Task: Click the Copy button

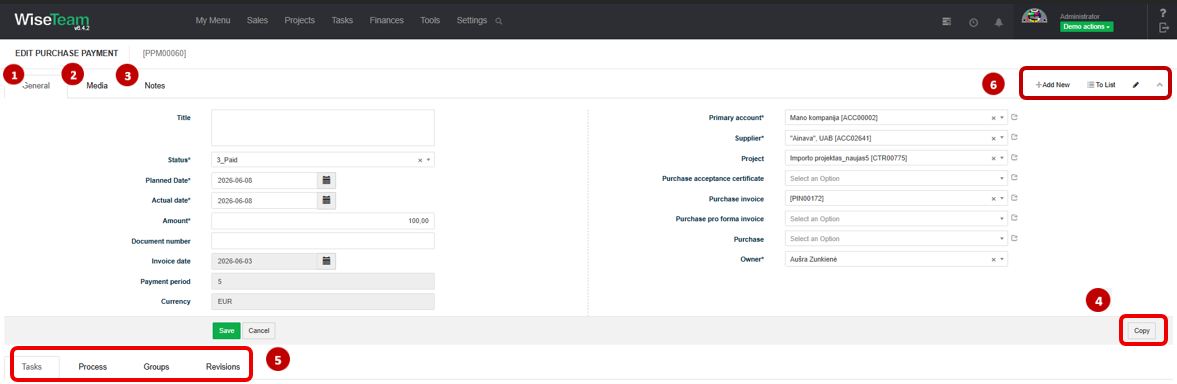Action: tap(1142, 331)
